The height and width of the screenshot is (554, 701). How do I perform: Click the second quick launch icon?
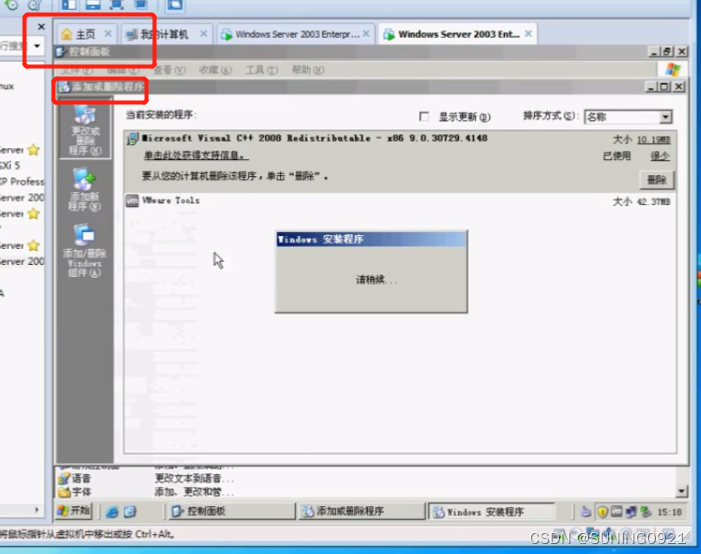[130, 512]
